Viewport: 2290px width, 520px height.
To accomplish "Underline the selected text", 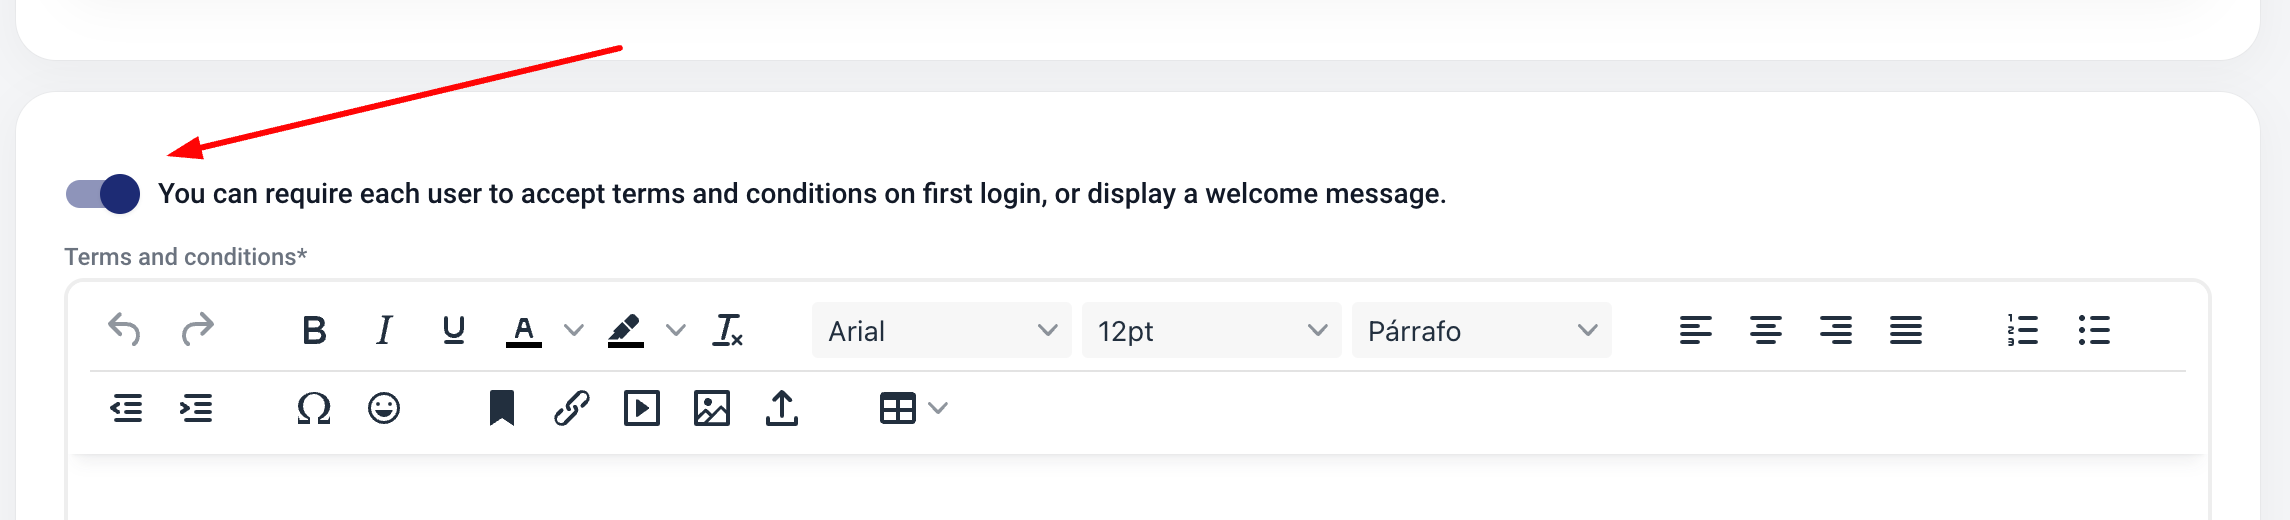I will (454, 330).
